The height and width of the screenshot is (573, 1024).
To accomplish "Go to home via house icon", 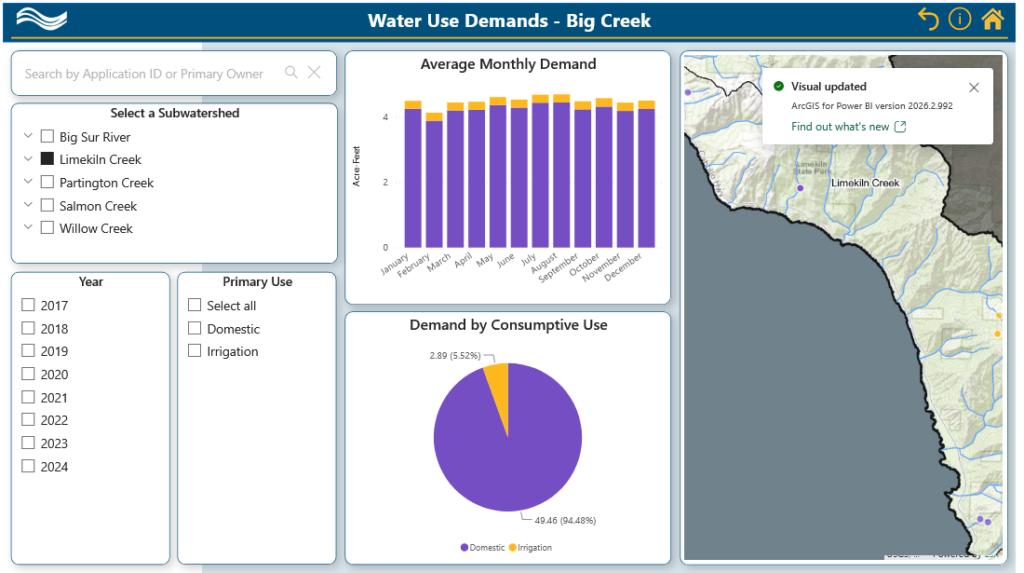I will click(x=992, y=20).
